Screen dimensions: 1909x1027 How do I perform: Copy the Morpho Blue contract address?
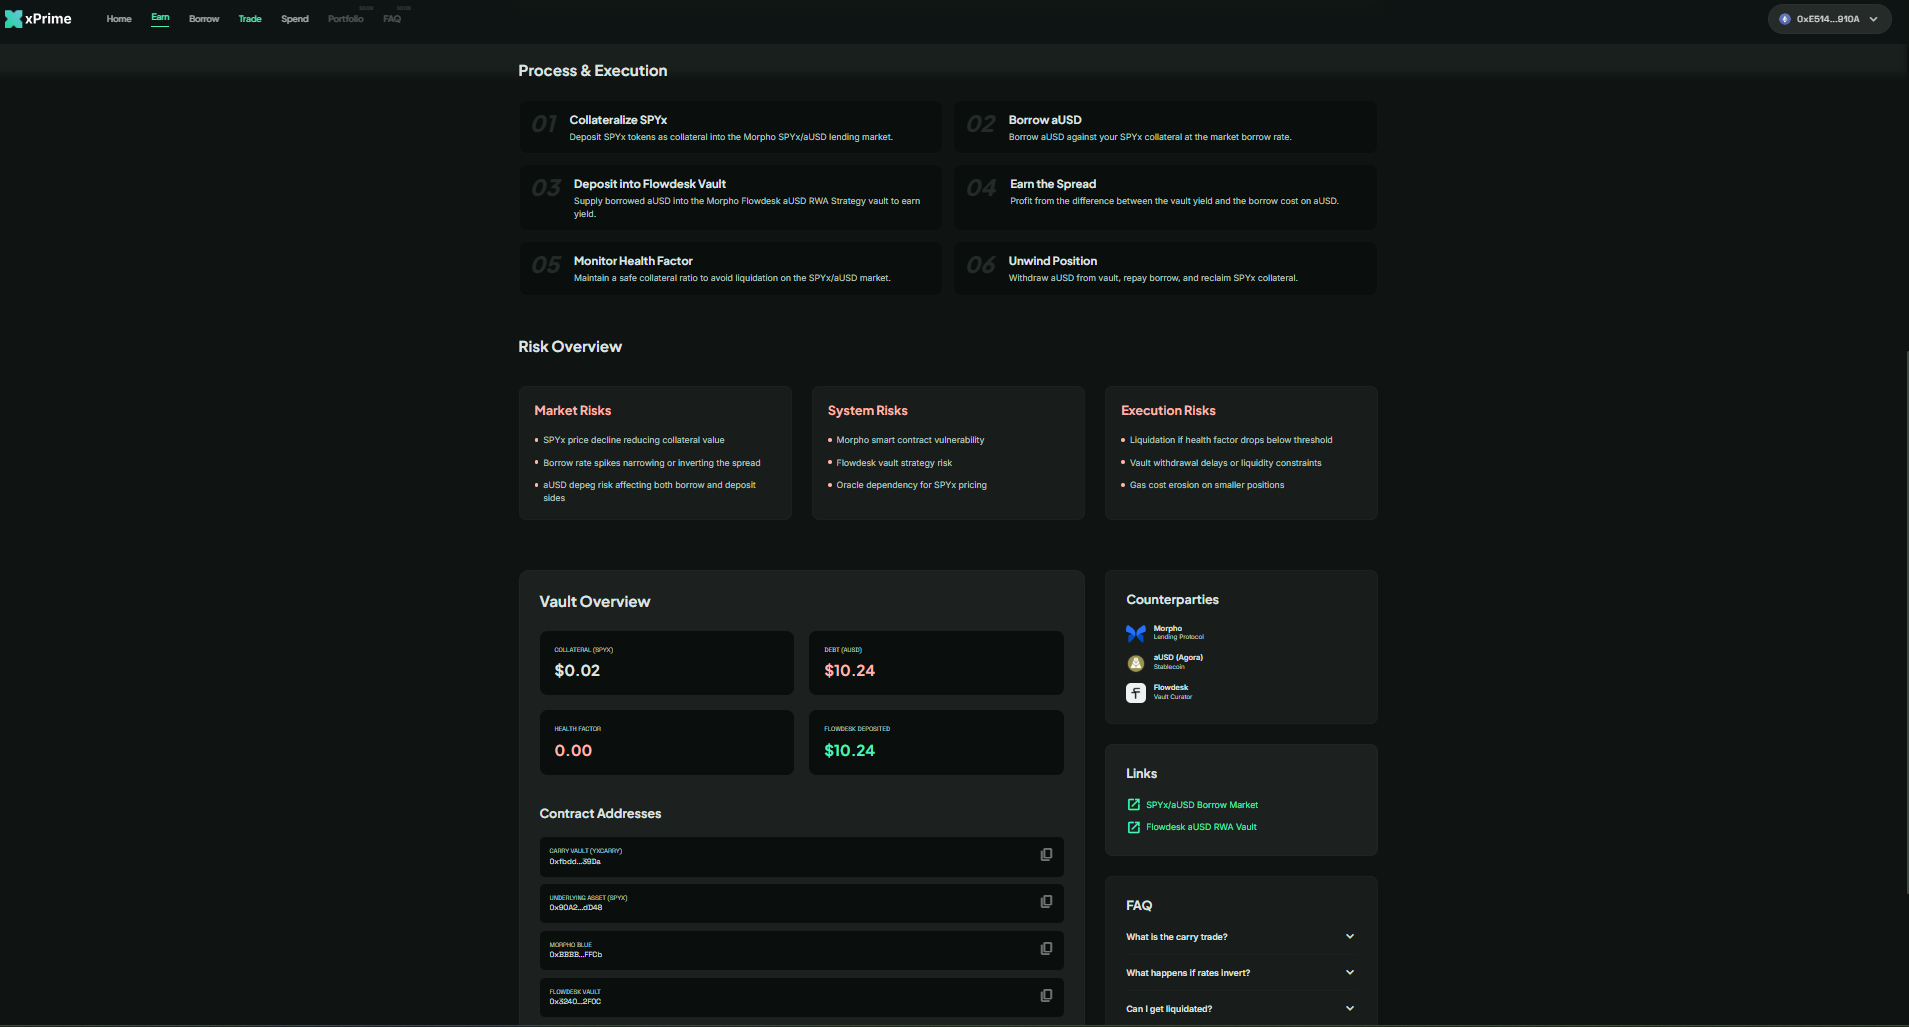pos(1046,949)
